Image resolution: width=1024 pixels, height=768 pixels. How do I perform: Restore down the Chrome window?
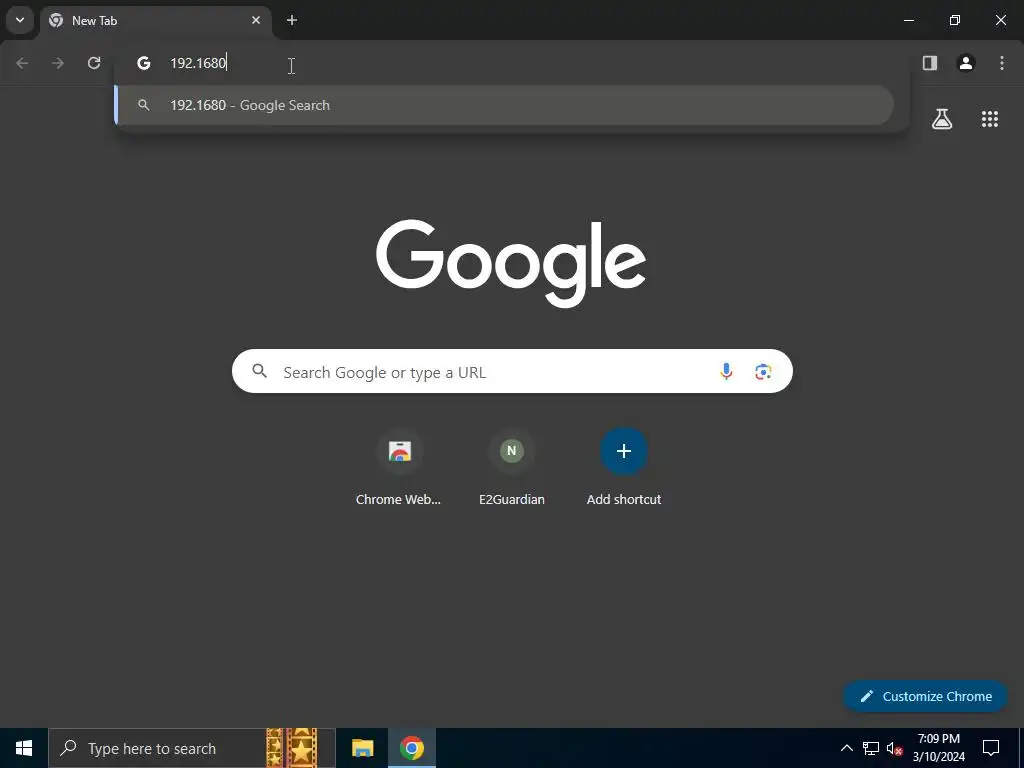tap(955, 20)
